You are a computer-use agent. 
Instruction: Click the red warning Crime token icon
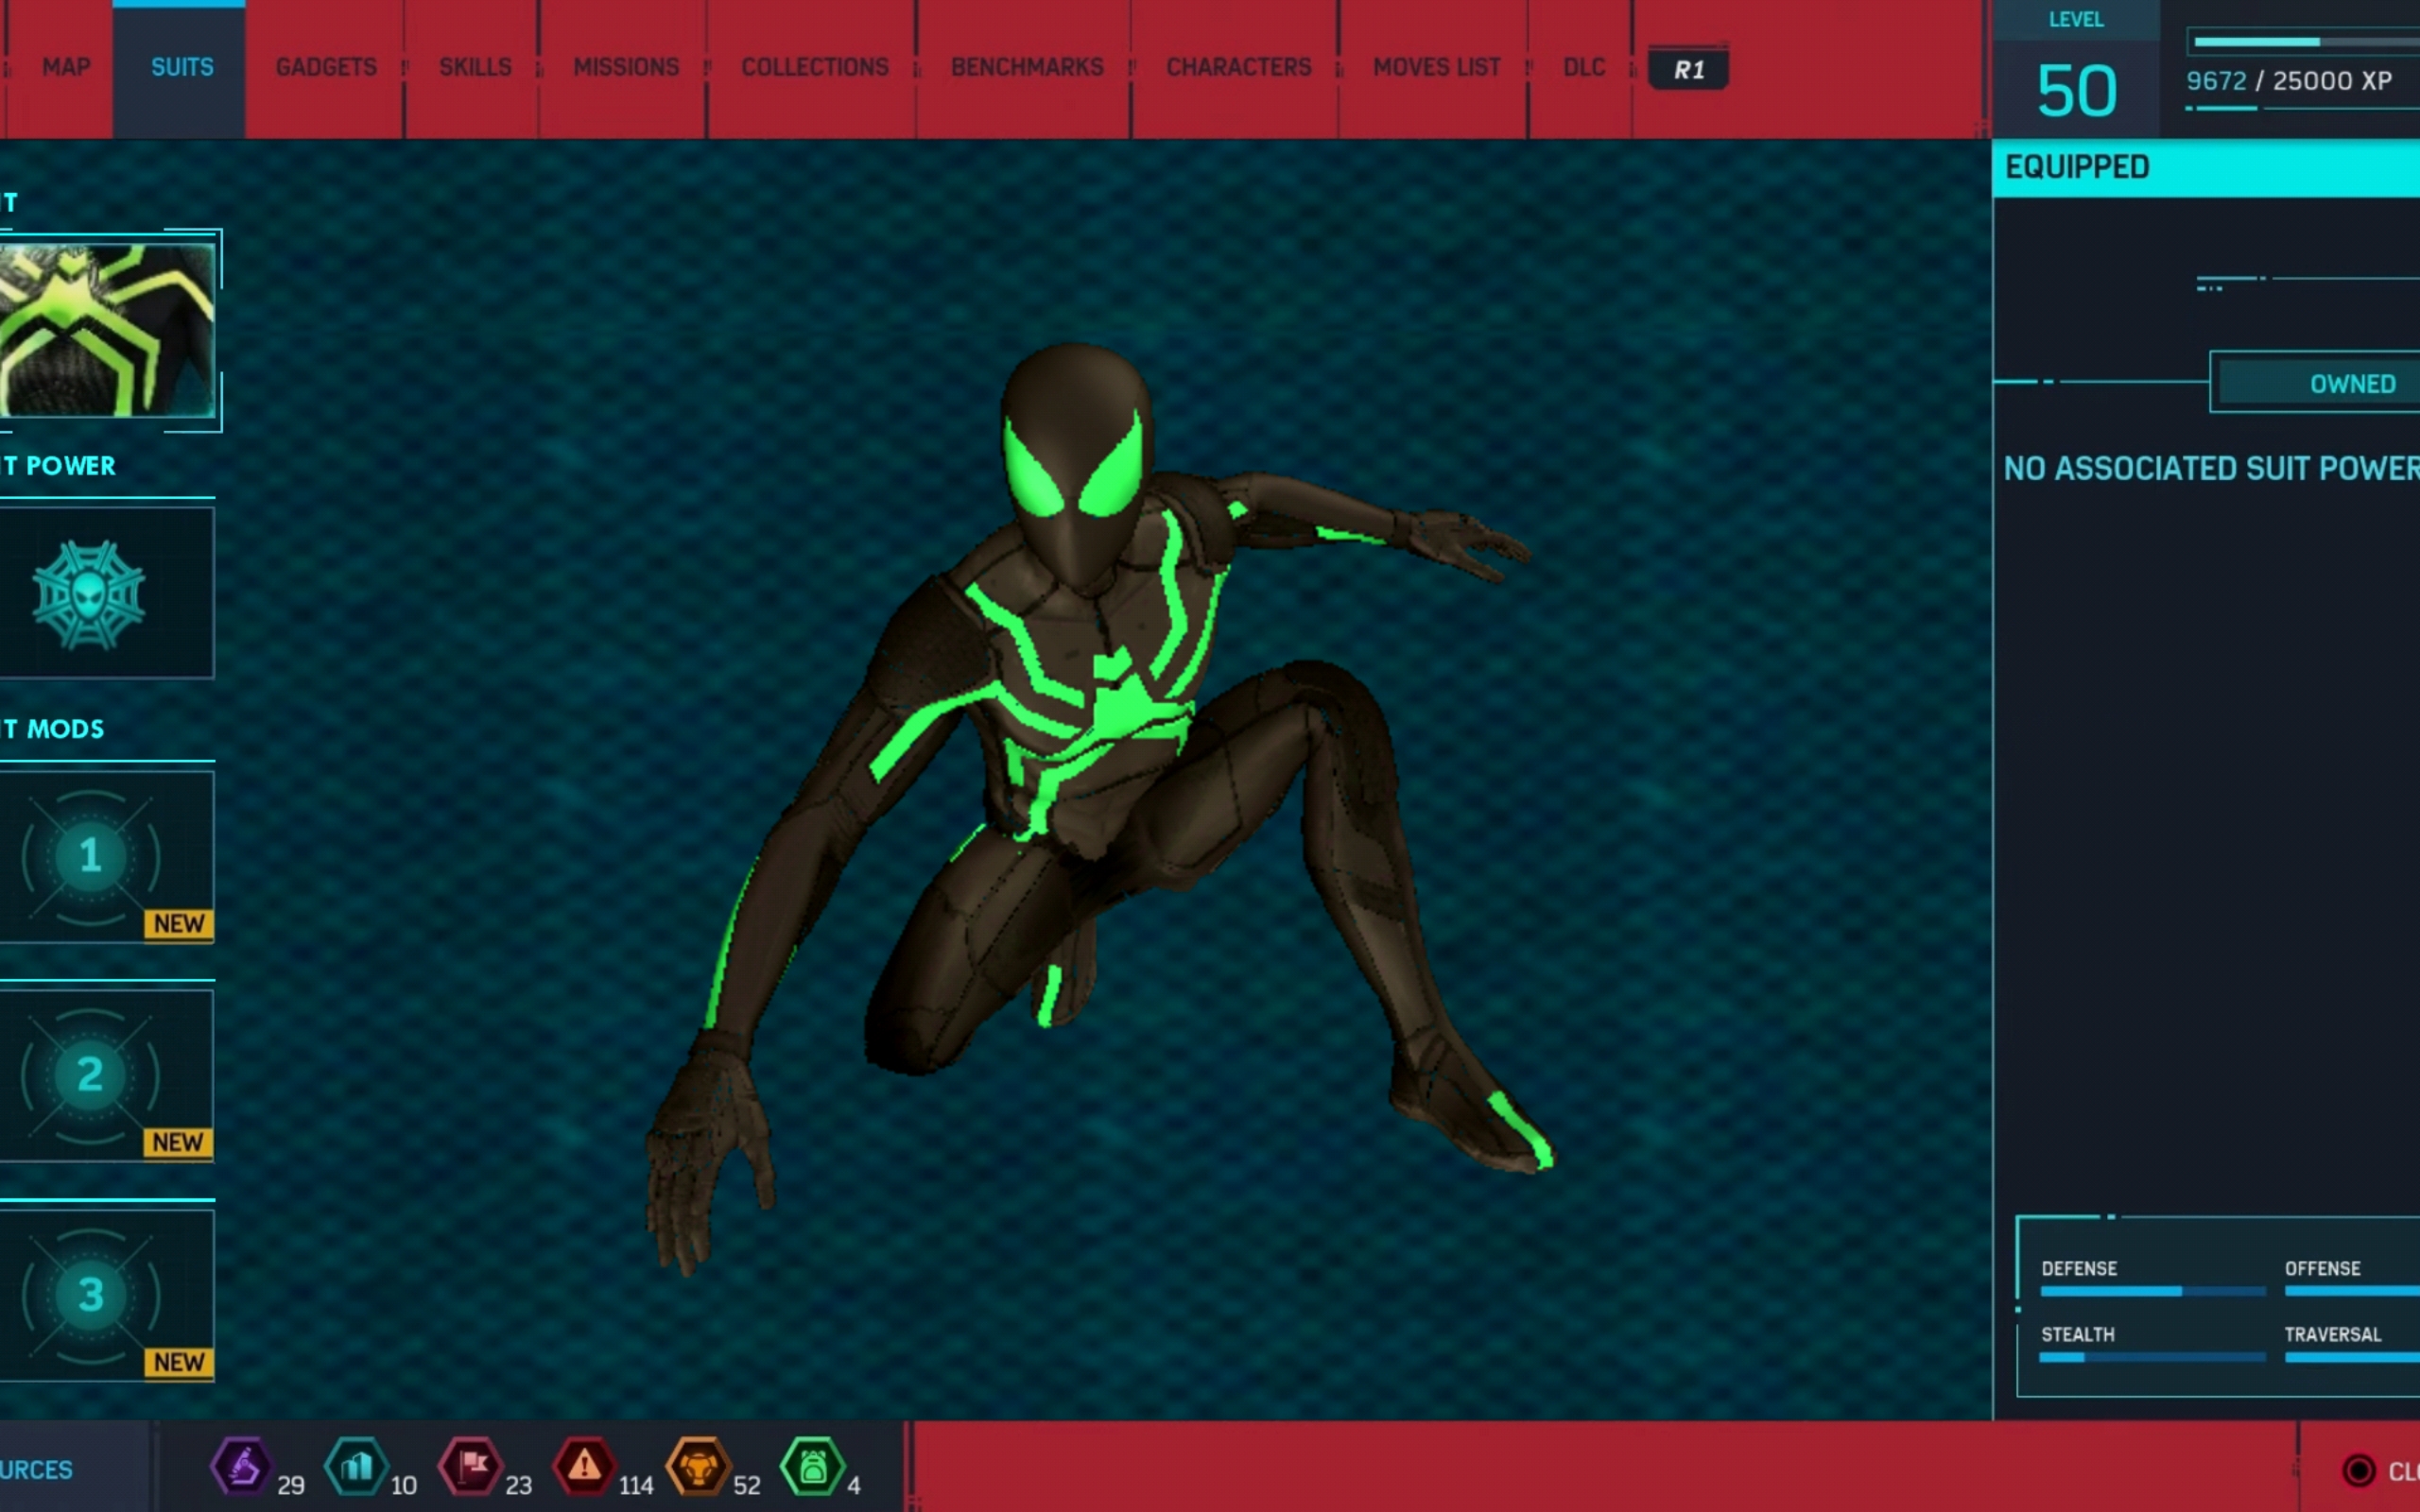(x=585, y=1467)
